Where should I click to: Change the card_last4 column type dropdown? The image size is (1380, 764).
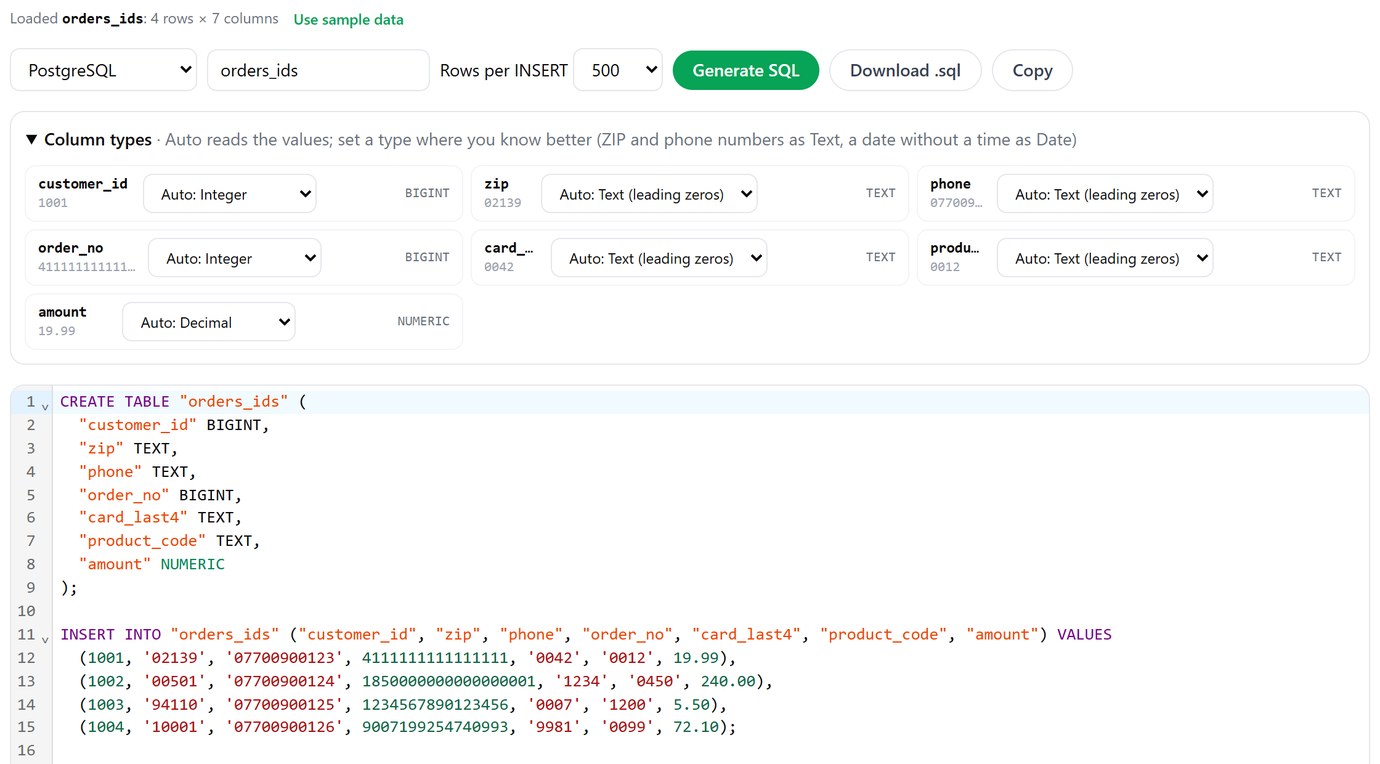pyautogui.click(x=659, y=258)
